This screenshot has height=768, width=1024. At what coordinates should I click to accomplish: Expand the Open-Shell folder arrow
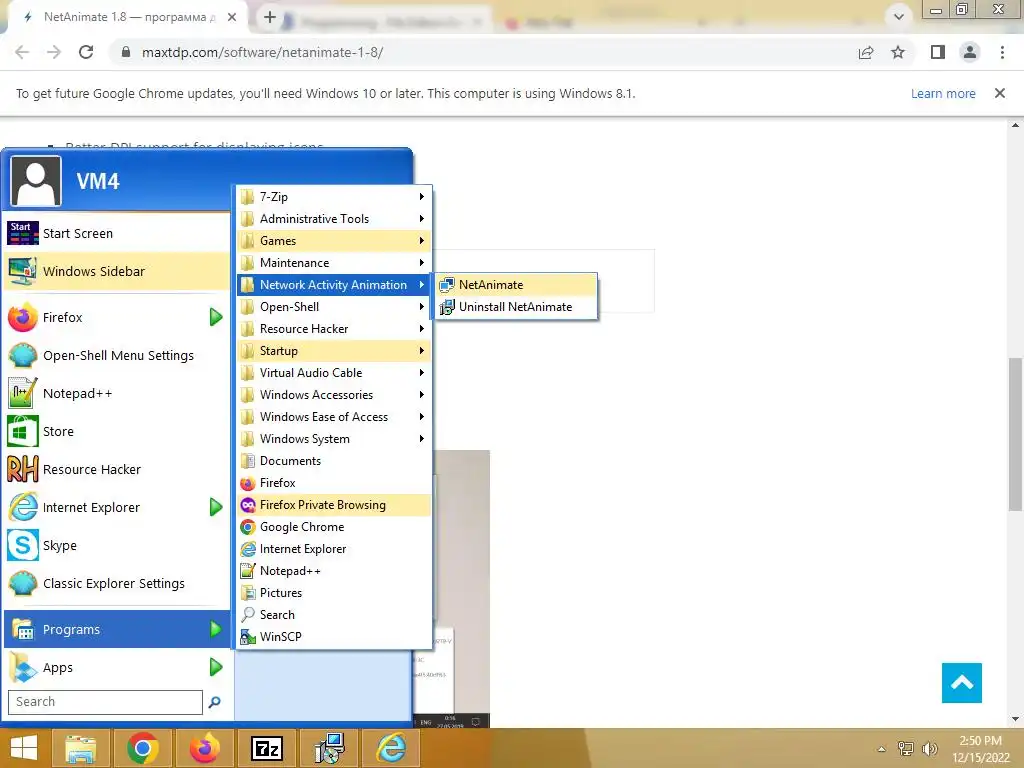[x=422, y=307]
